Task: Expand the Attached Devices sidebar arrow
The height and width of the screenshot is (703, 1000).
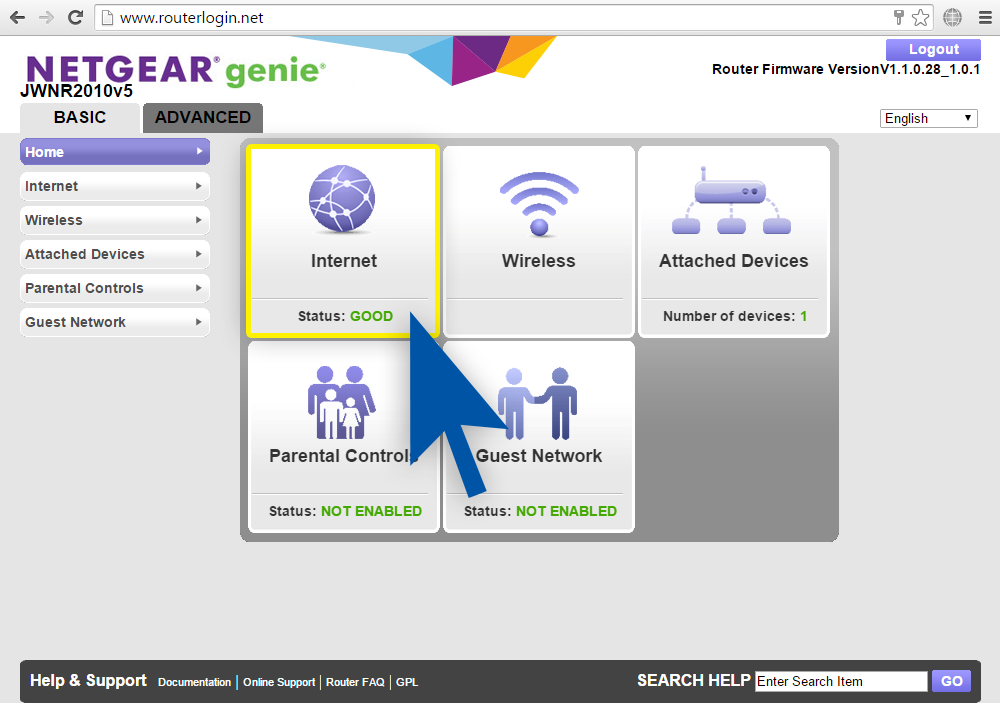Action: (x=199, y=254)
